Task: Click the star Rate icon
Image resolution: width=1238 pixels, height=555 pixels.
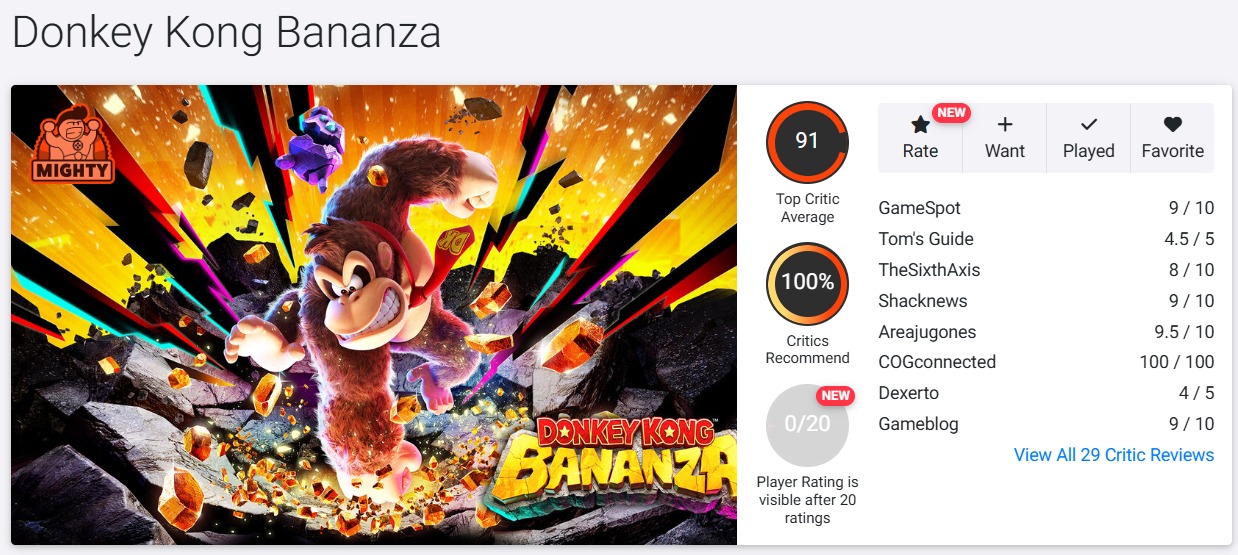Action: (x=920, y=126)
